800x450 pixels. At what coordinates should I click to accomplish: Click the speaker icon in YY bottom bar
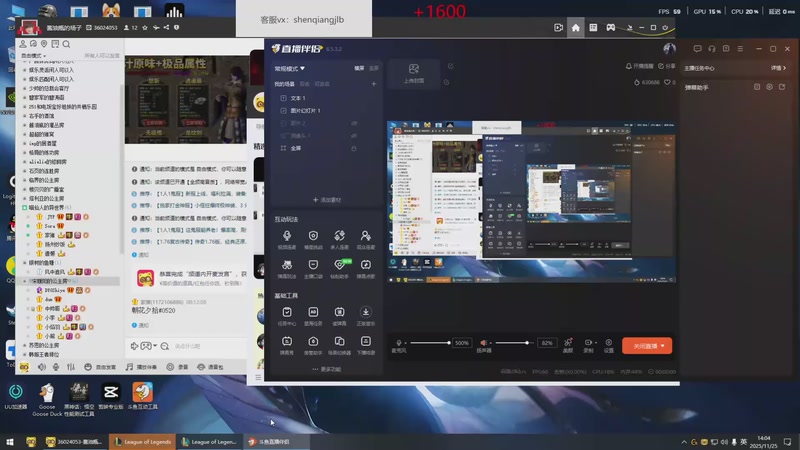(x=42, y=367)
